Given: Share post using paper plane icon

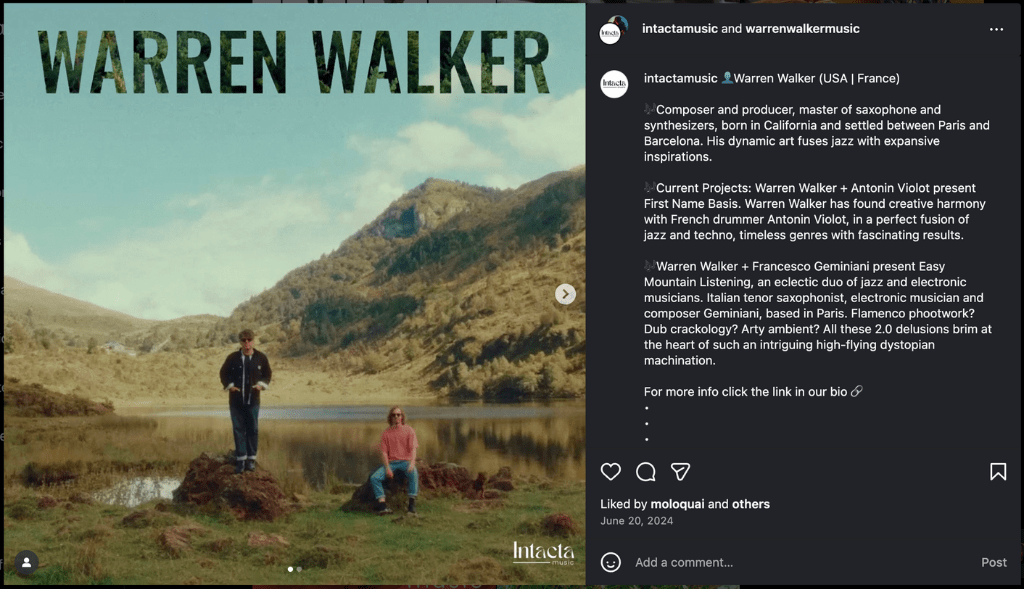Looking at the screenshot, I should [x=680, y=471].
